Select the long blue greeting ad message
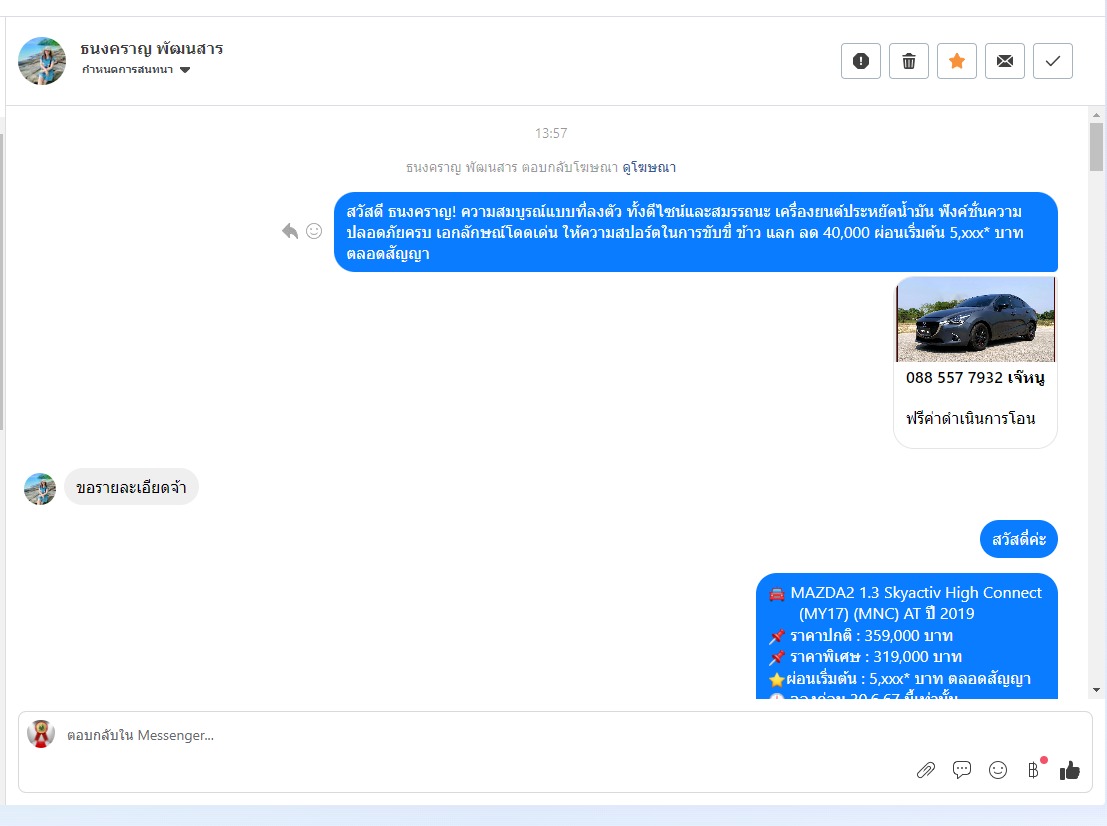Screen dimensions: 1107x826 [x=695, y=232]
